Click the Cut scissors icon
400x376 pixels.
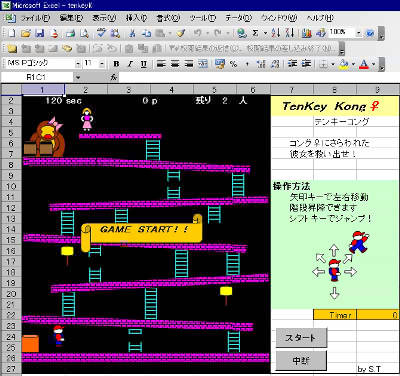coord(132,33)
